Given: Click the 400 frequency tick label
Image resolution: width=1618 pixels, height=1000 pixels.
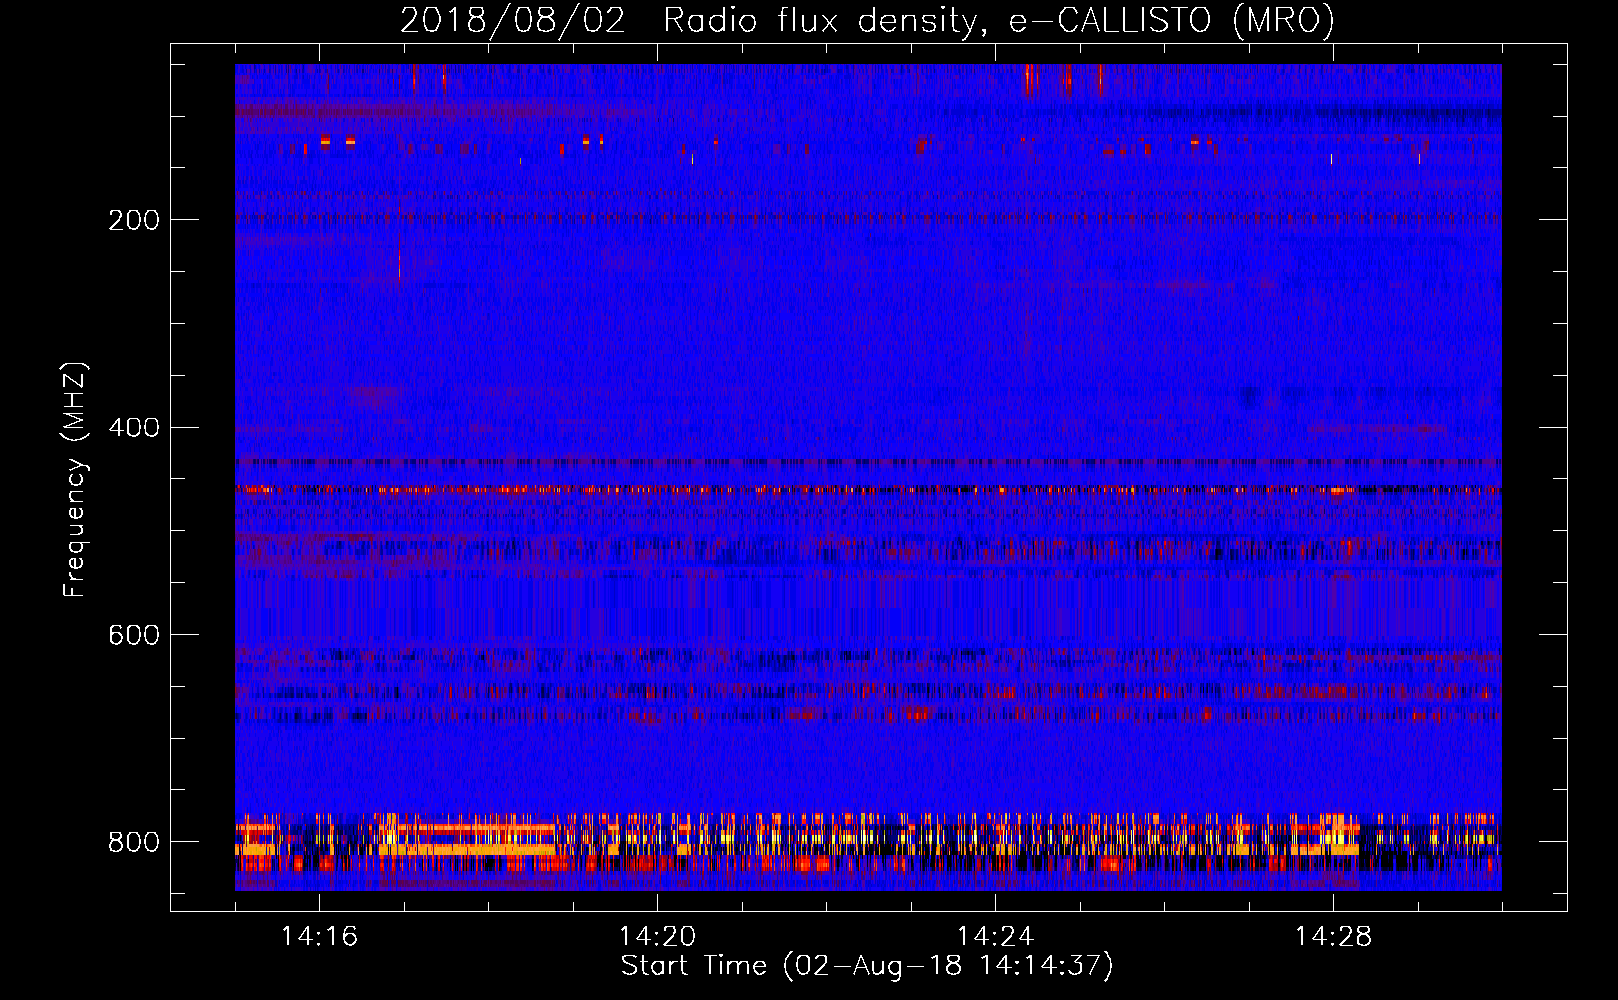Looking at the screenshot, I should click(x=134, y=428).
